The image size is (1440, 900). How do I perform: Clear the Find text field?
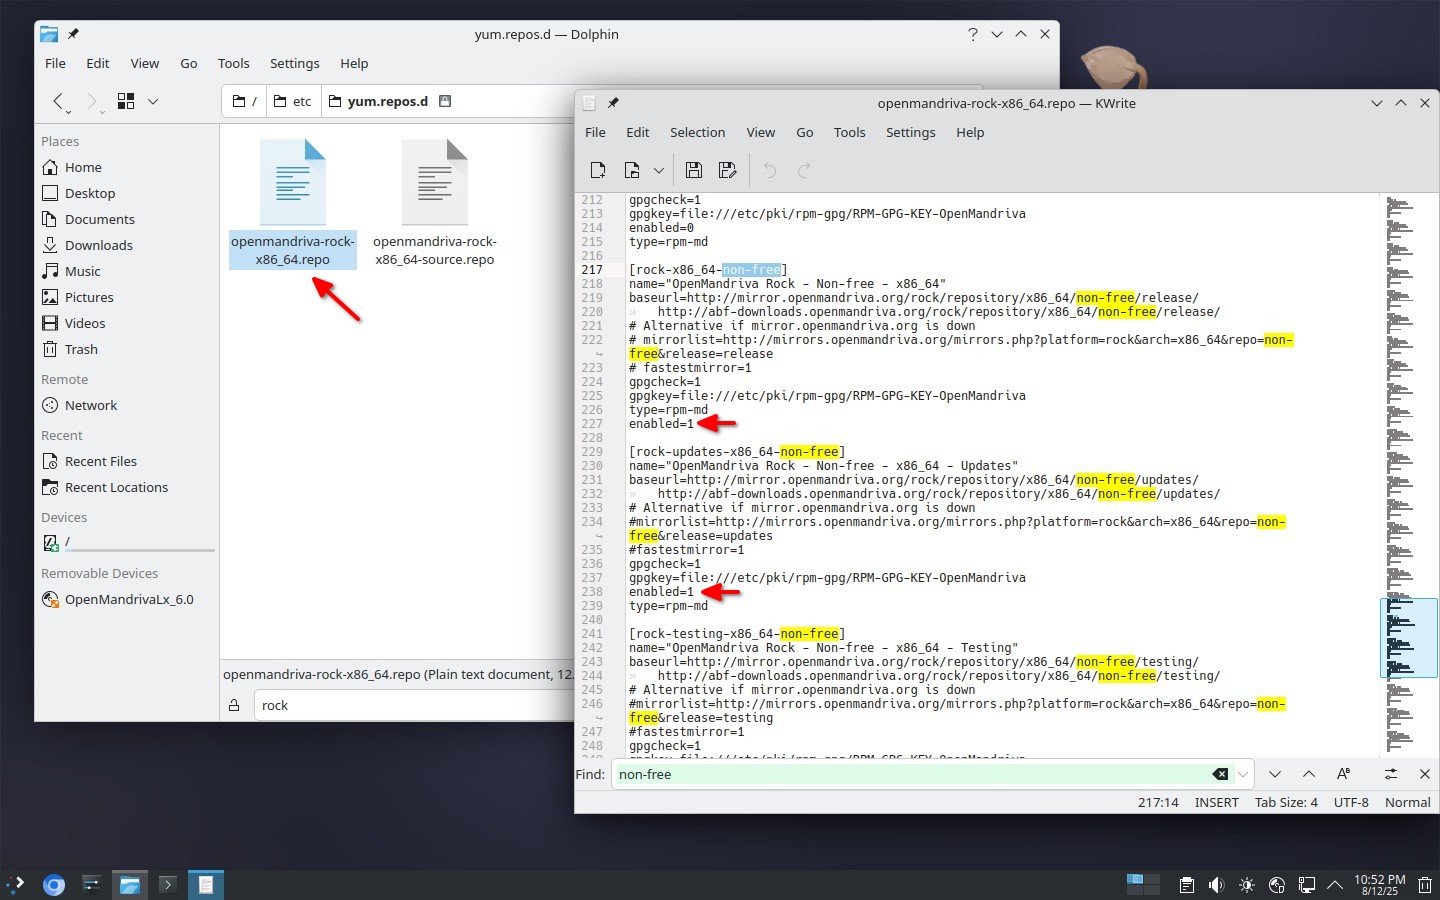coord(1220,774)
